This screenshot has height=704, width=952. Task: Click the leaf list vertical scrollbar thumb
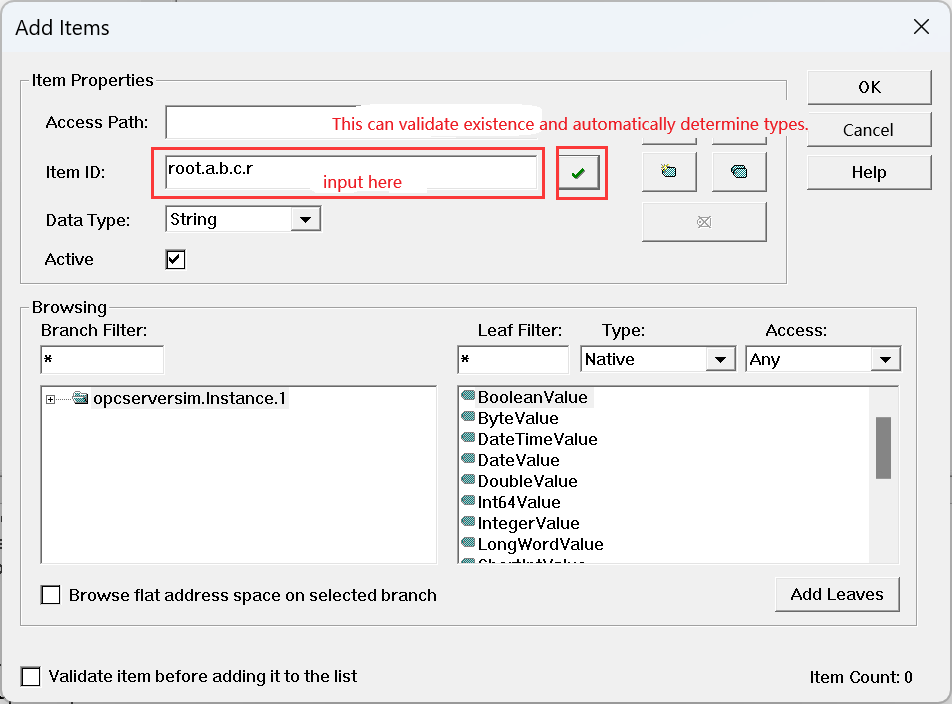pyautogui.click(x=883, y=448)
